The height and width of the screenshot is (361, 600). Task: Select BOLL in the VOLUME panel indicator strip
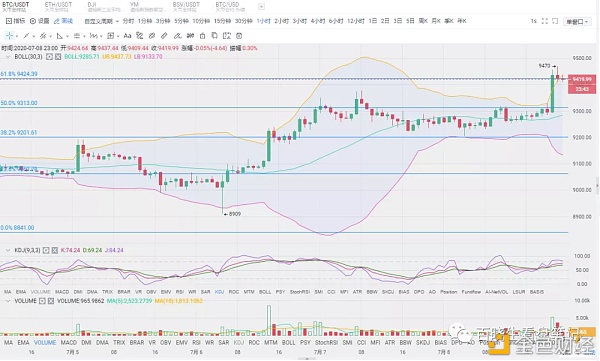pos(289,343)
